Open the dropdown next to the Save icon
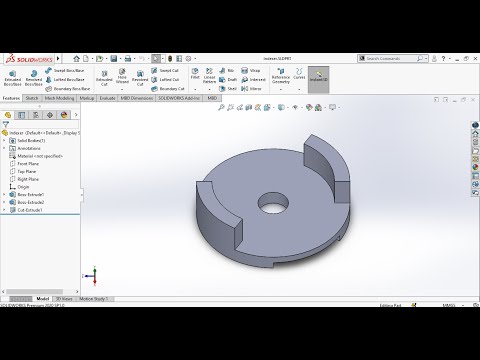The width and height of the screenshot is (480, 360). coord(120,59)
